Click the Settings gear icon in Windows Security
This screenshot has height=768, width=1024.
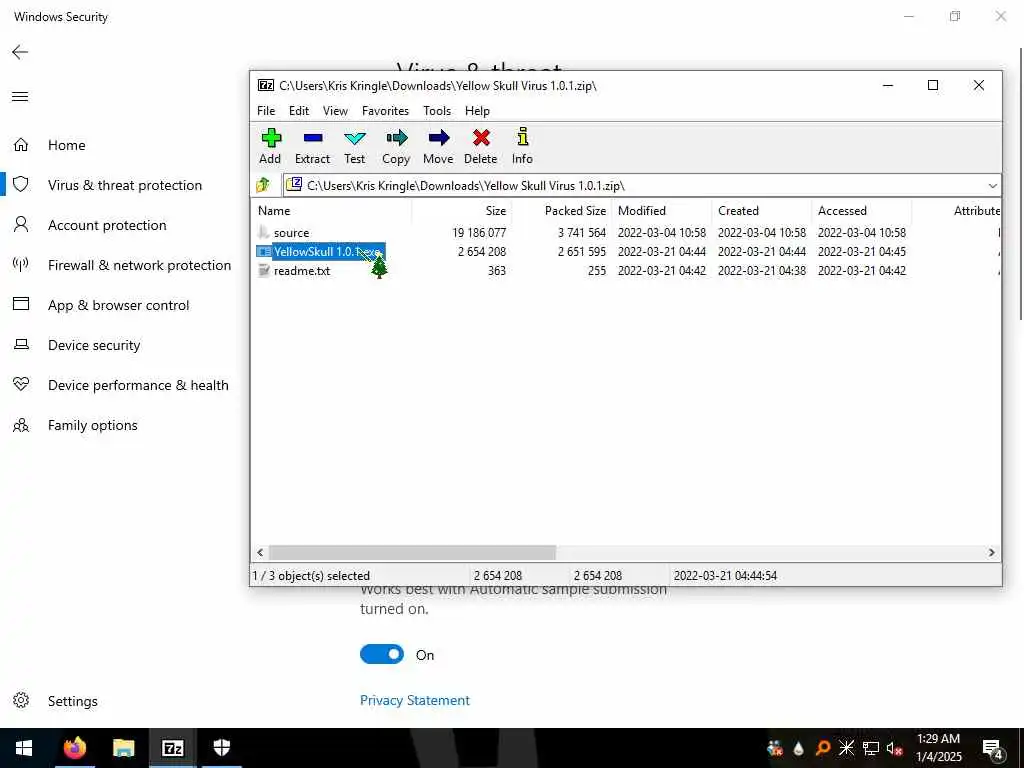[x=21, y=700]
